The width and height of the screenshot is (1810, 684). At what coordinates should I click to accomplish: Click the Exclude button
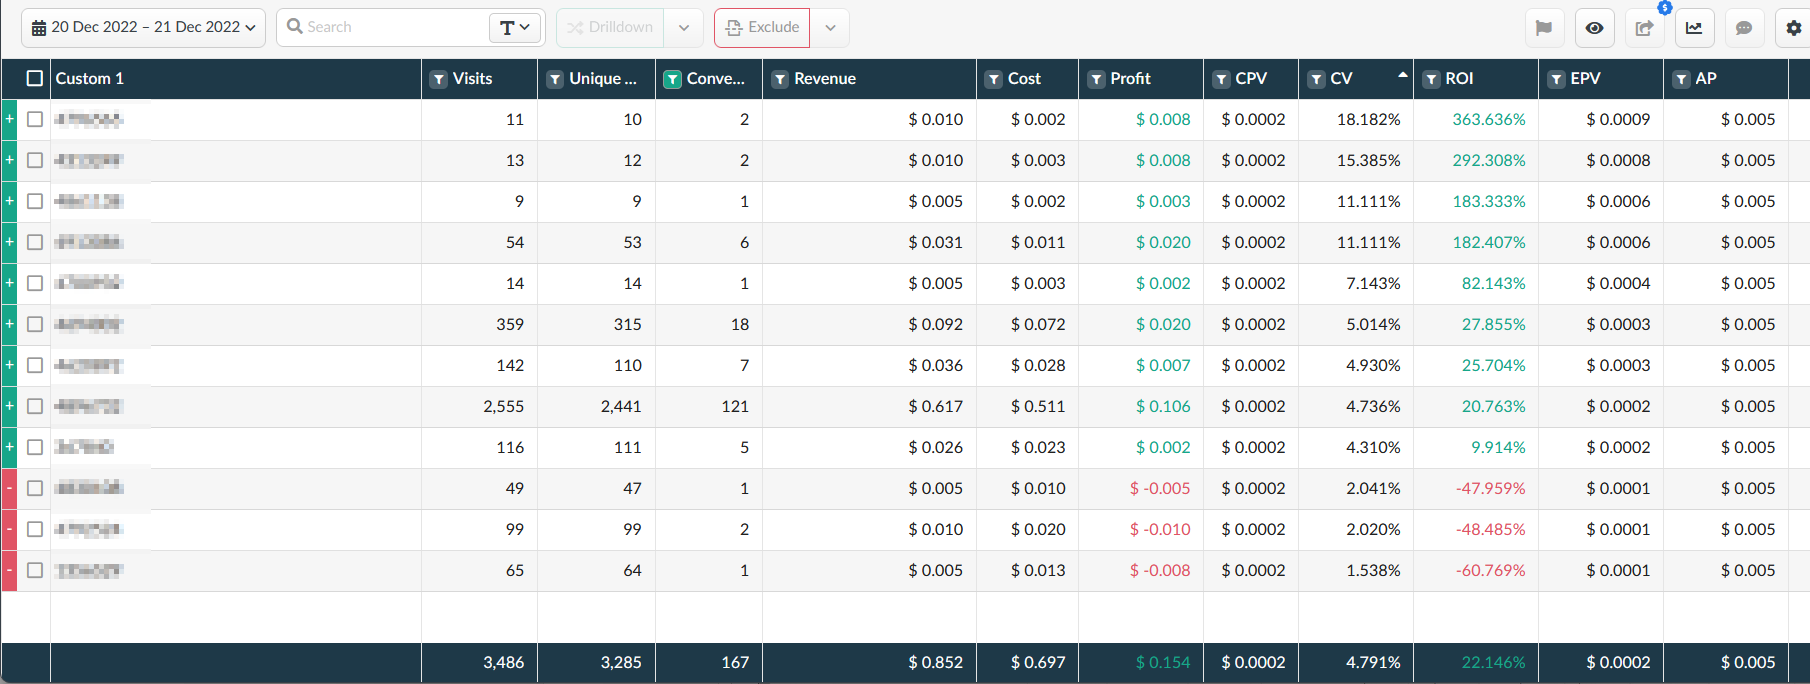pos(762,28)
